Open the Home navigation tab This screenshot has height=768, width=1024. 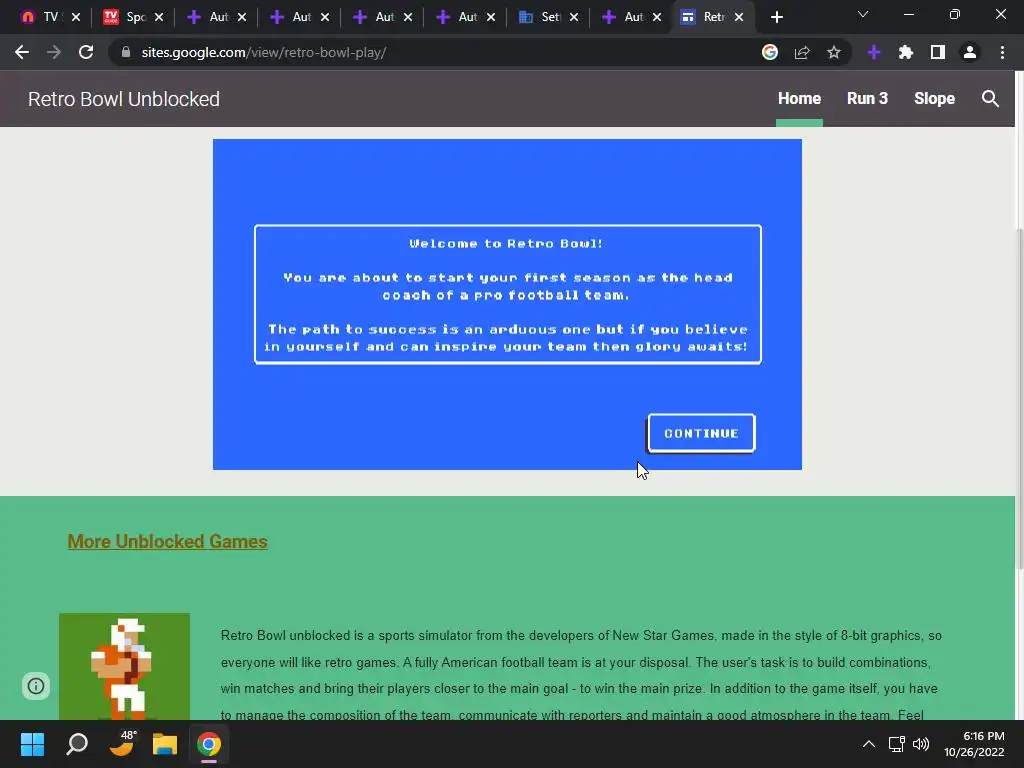799,99
